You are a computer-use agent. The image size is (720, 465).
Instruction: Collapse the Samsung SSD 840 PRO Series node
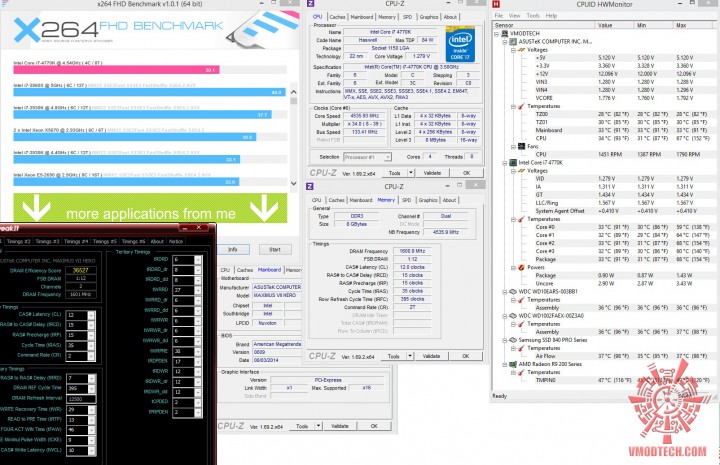pyautogui.click(x=505, y=340)
